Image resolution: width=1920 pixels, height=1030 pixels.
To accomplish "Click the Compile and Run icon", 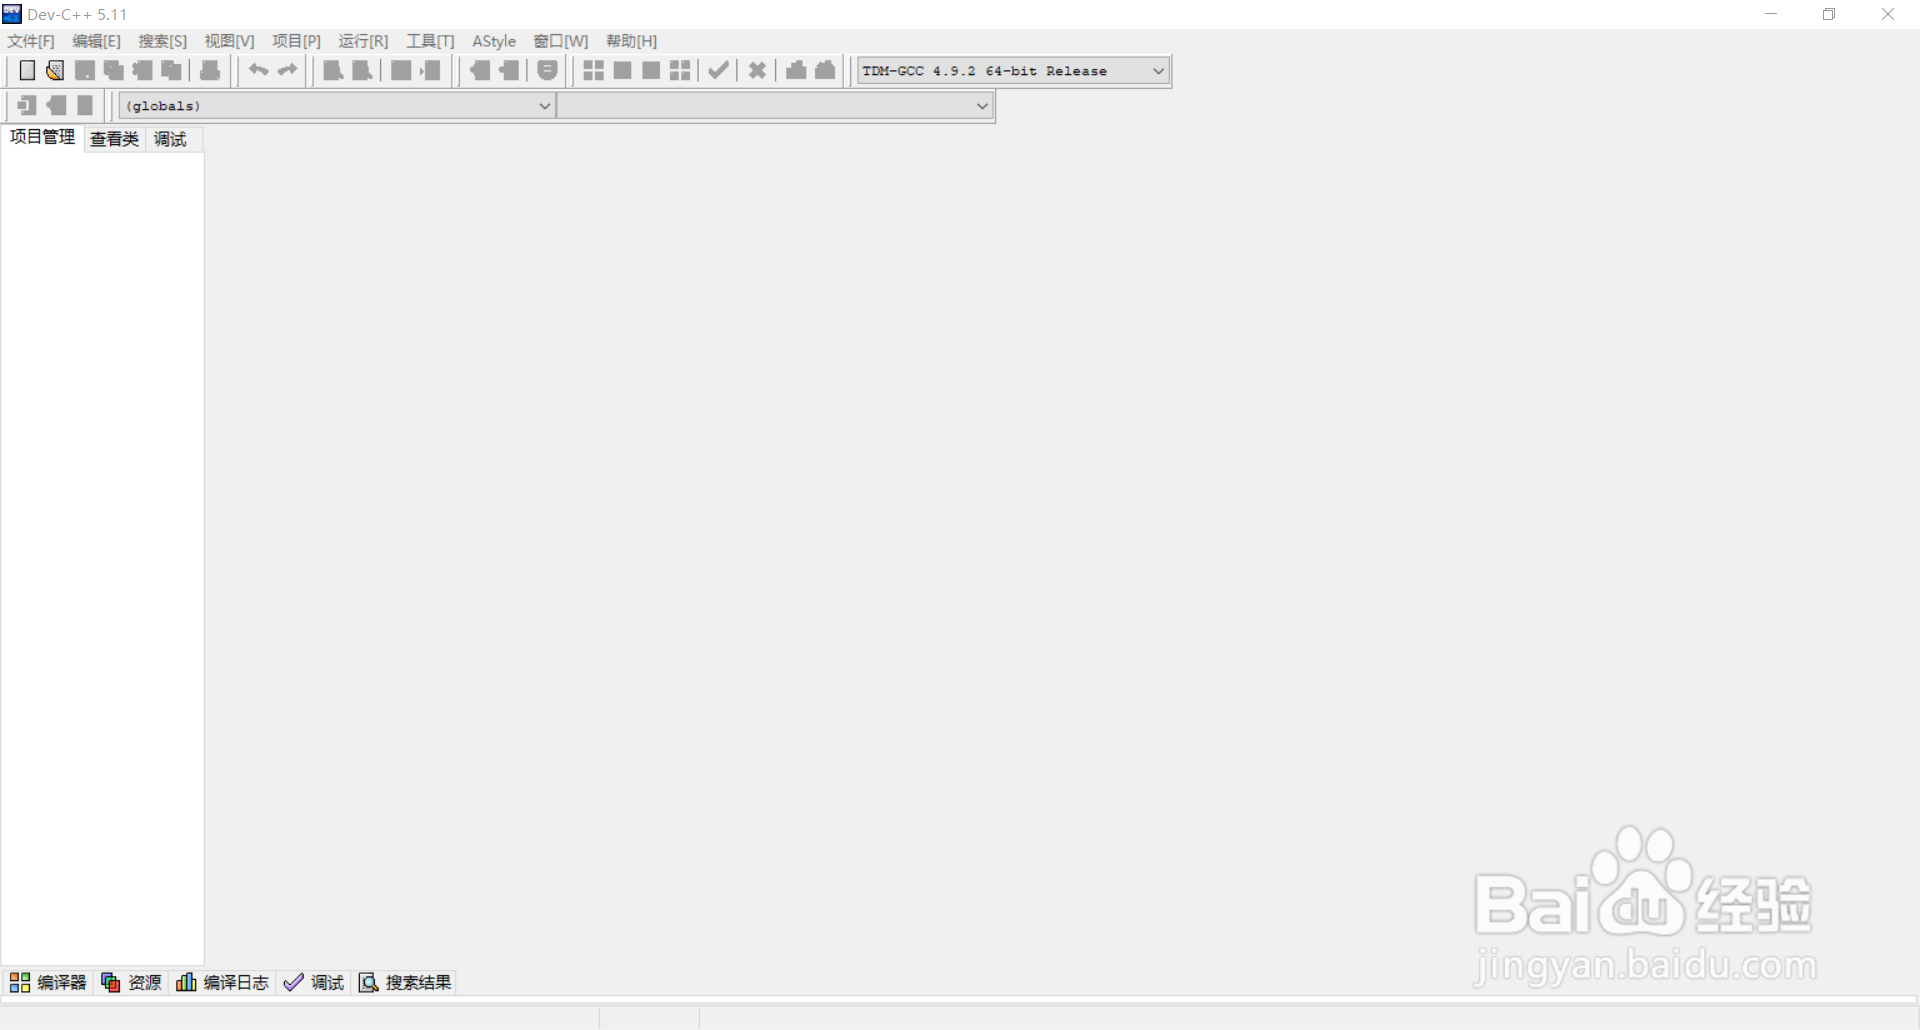I will click(651, 70).
